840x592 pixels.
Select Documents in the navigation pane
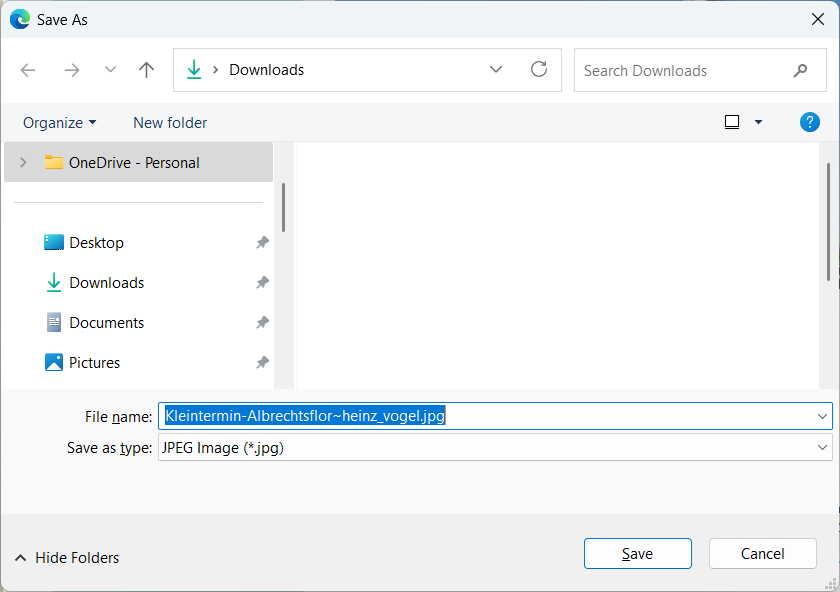coord(107,323)
